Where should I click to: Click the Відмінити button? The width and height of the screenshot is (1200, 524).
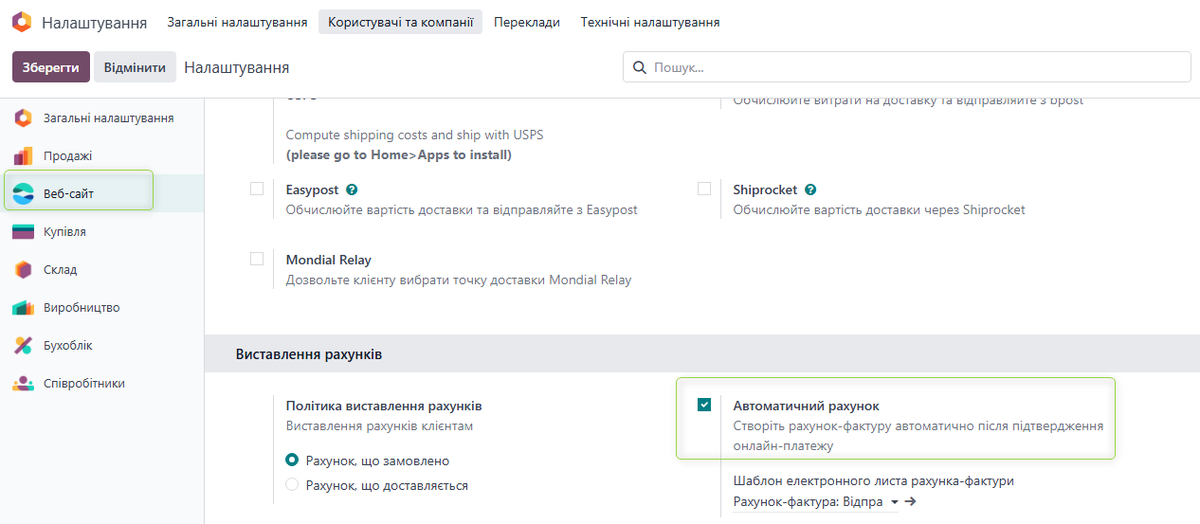coord(135,67)
